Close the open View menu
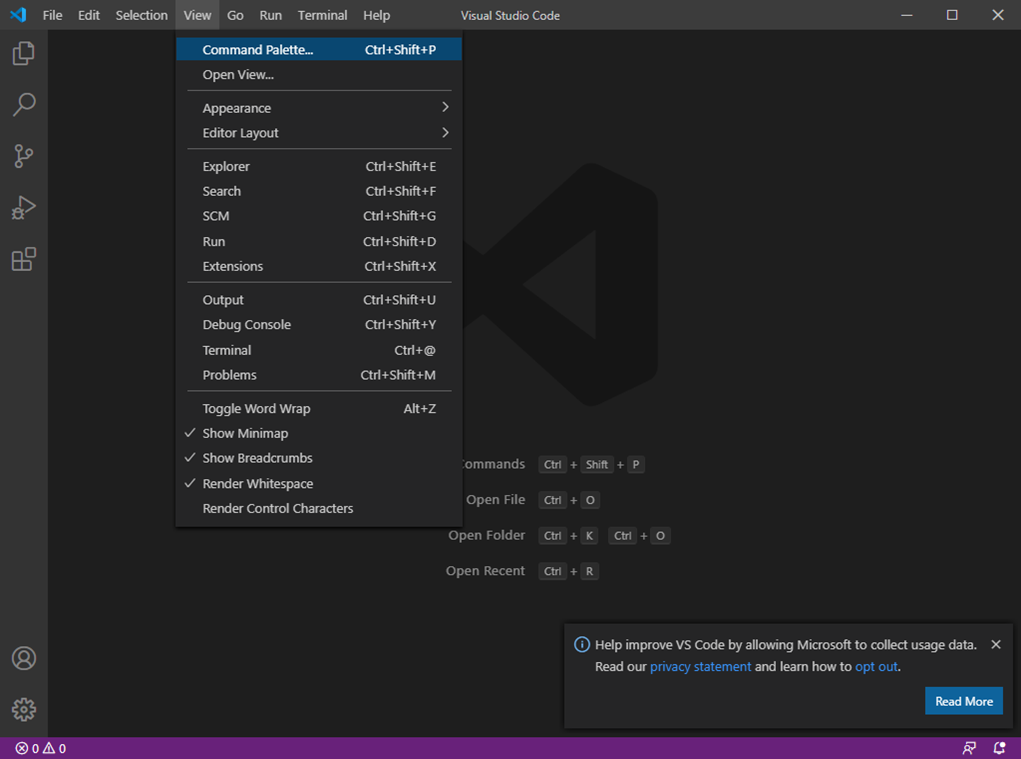Viewport: 1021px width, 759px height. tap(197, 15)
